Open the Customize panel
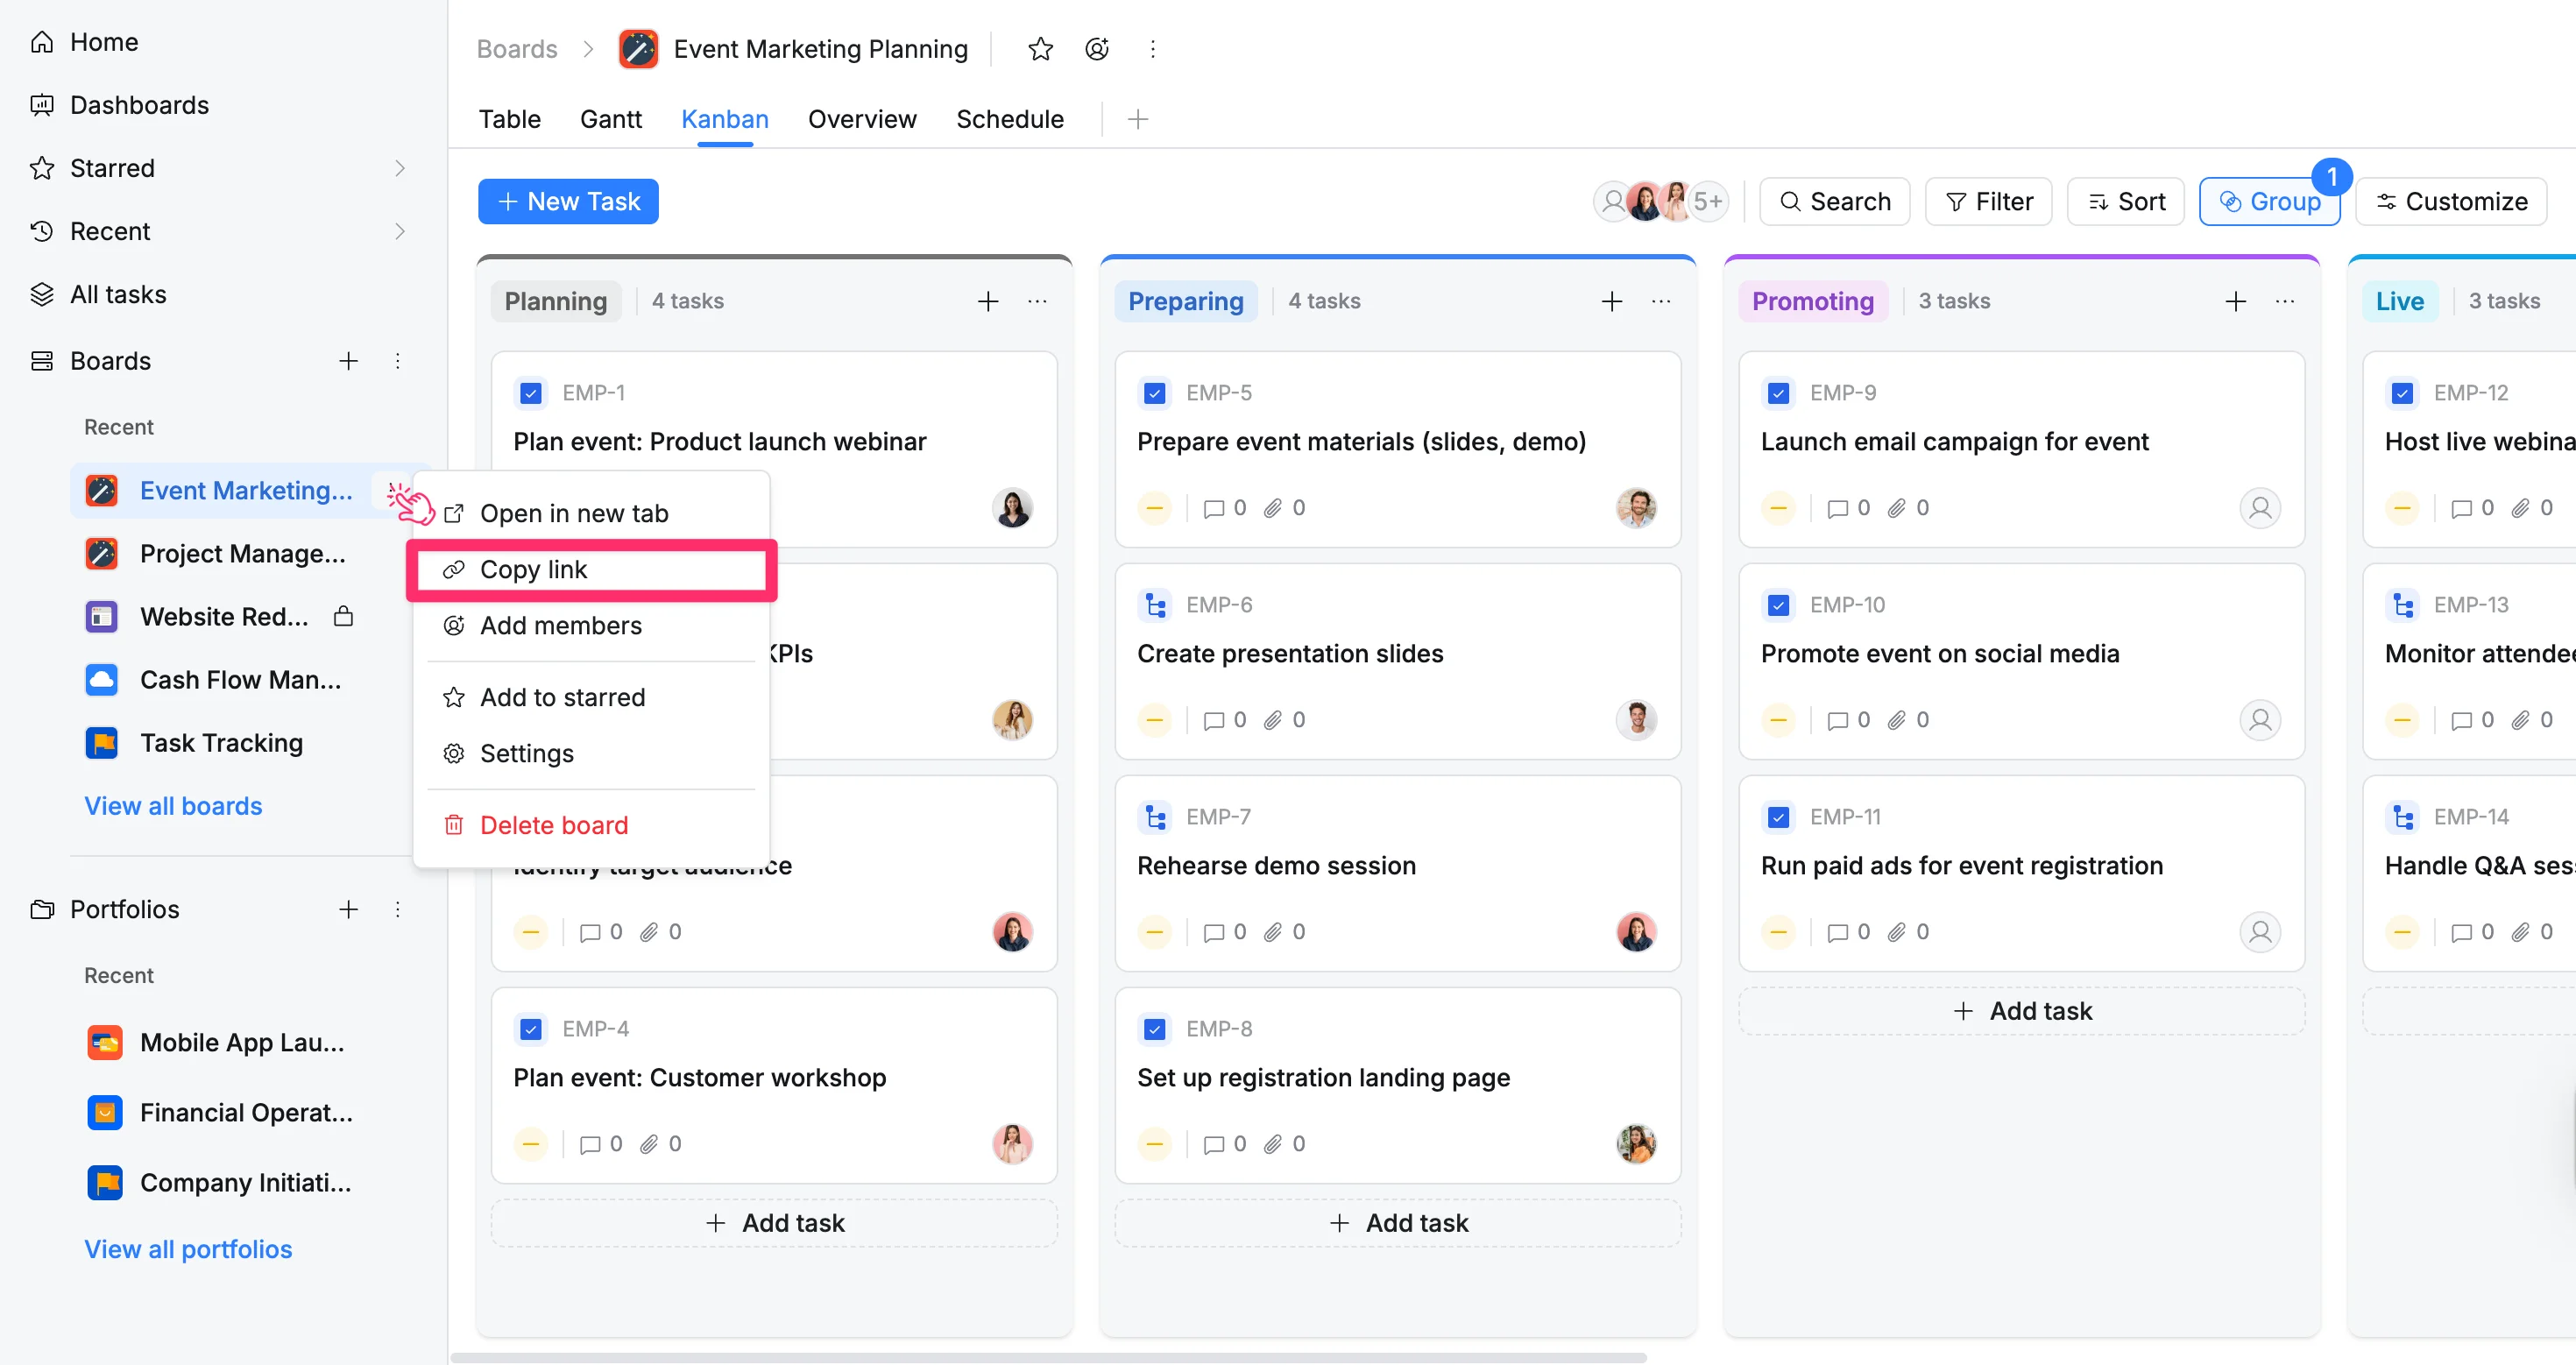This screenshot has width=2576, height=1365. pyautogui.click(x=2451, y=202)
